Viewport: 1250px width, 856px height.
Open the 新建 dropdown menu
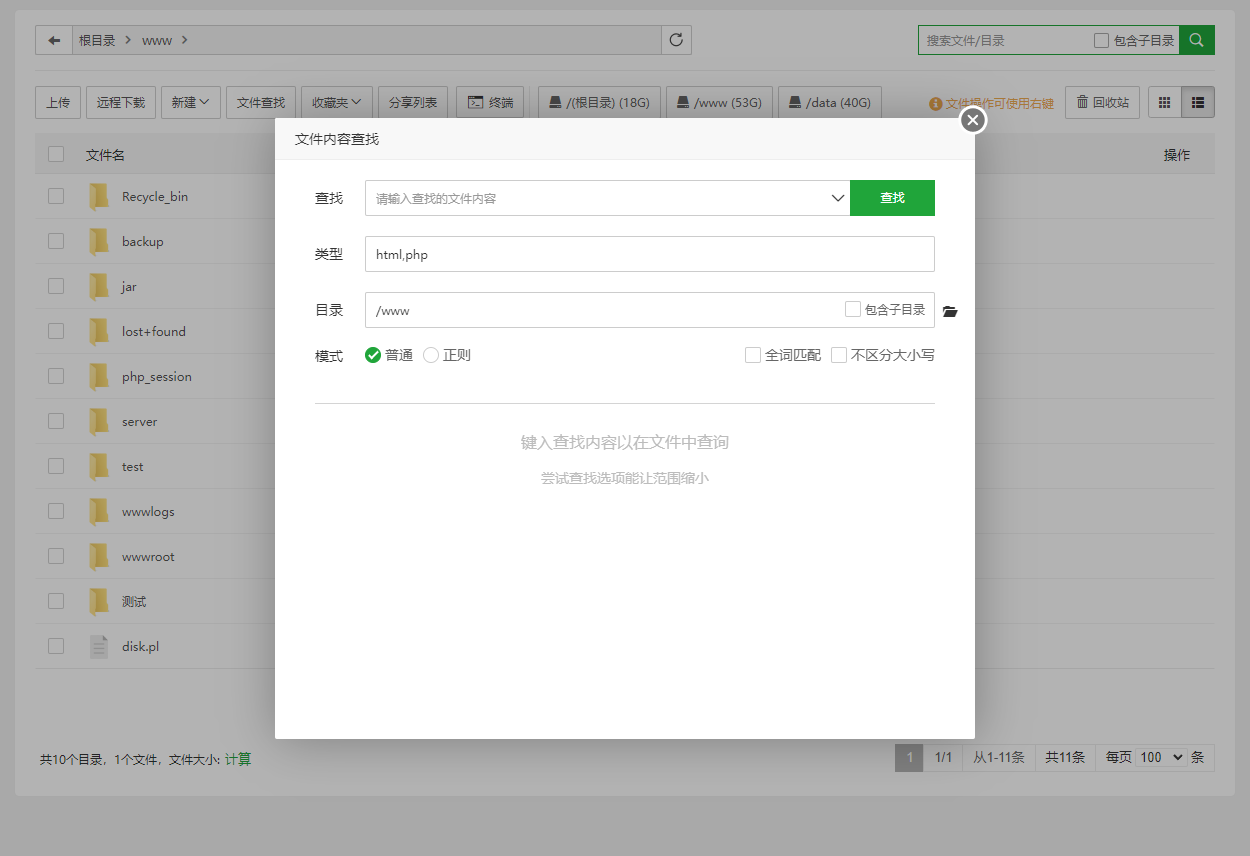190,101
